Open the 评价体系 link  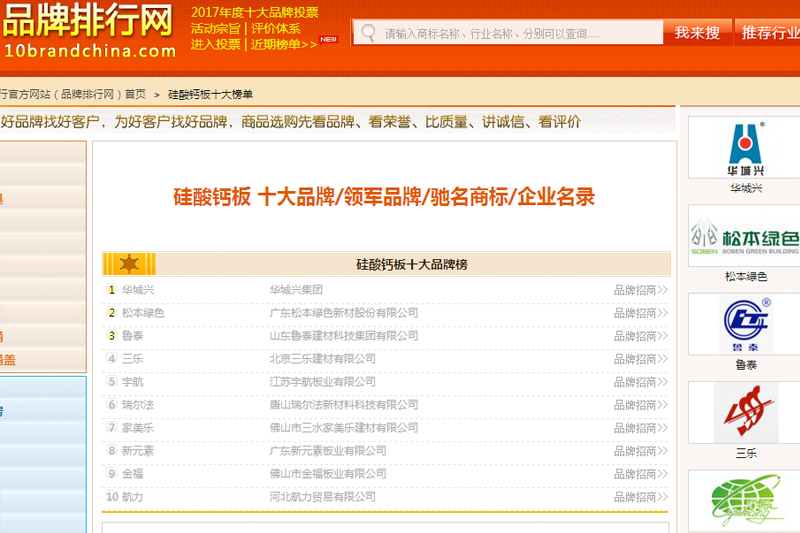click(276, 29)
